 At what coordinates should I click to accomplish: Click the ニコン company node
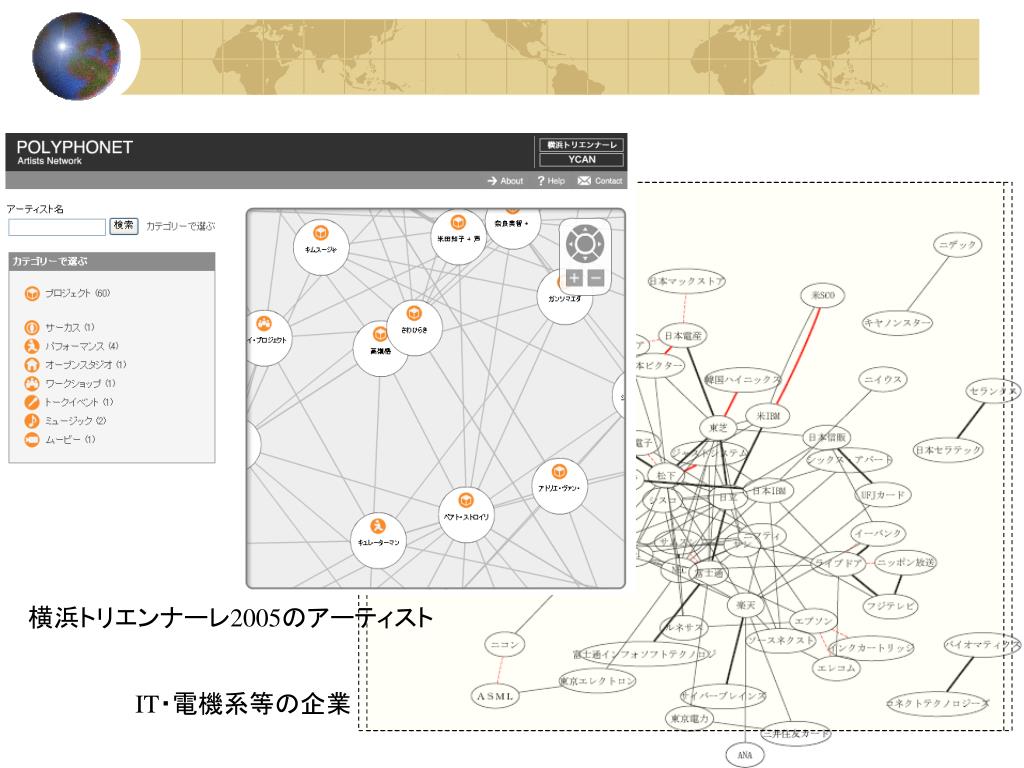[504, 645]
